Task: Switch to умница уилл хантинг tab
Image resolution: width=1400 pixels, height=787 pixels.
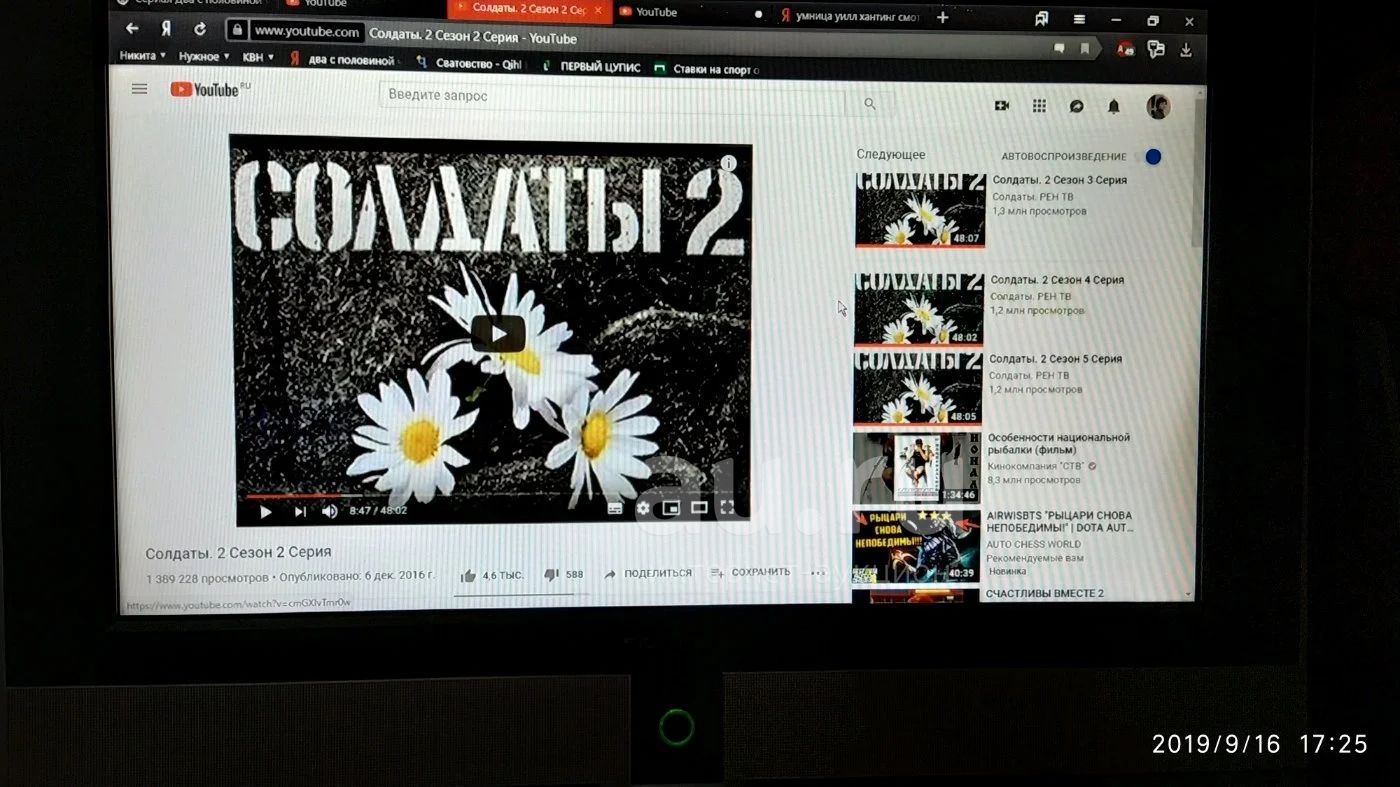Action: [850, 16]
